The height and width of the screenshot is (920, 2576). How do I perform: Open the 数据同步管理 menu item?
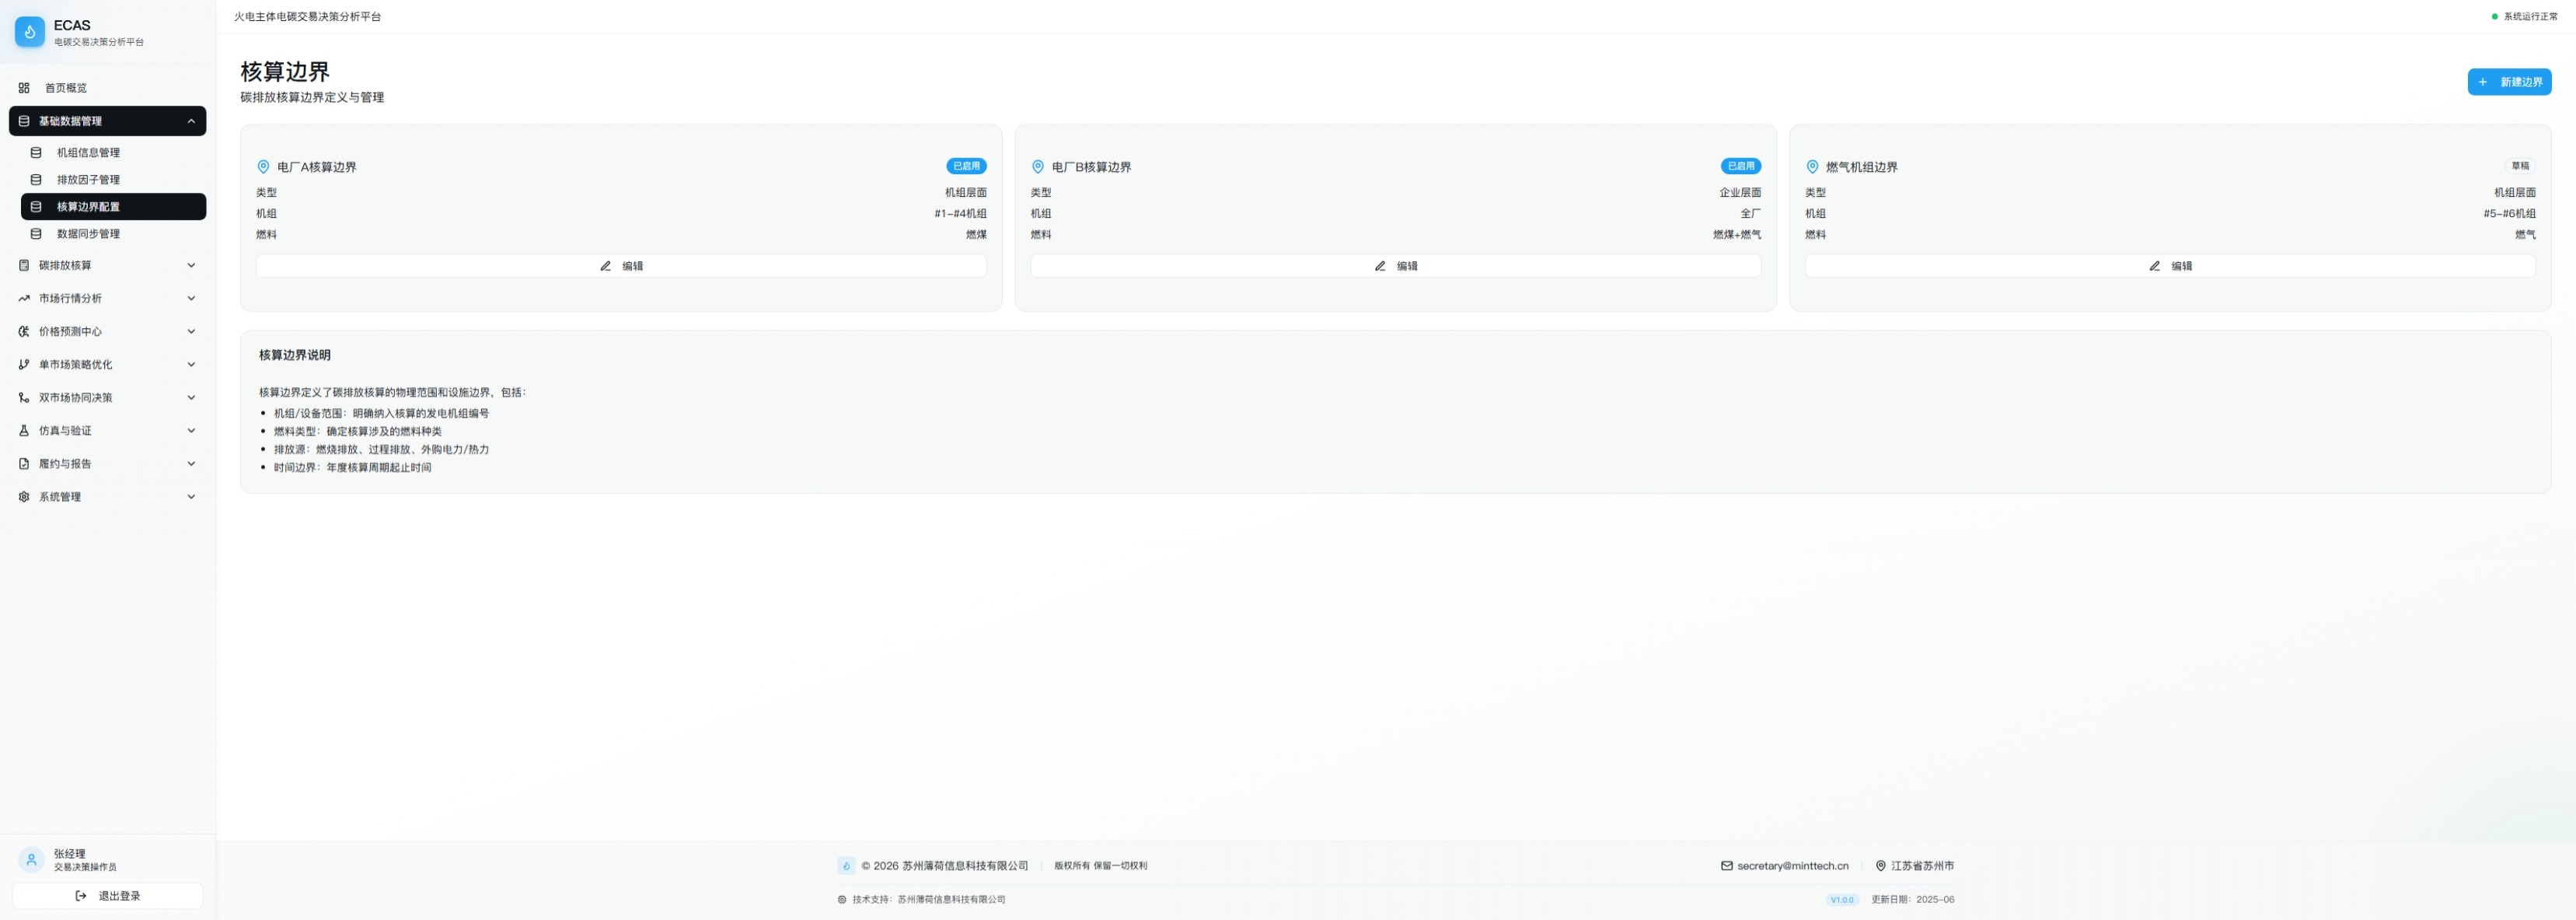pos(88,234)
